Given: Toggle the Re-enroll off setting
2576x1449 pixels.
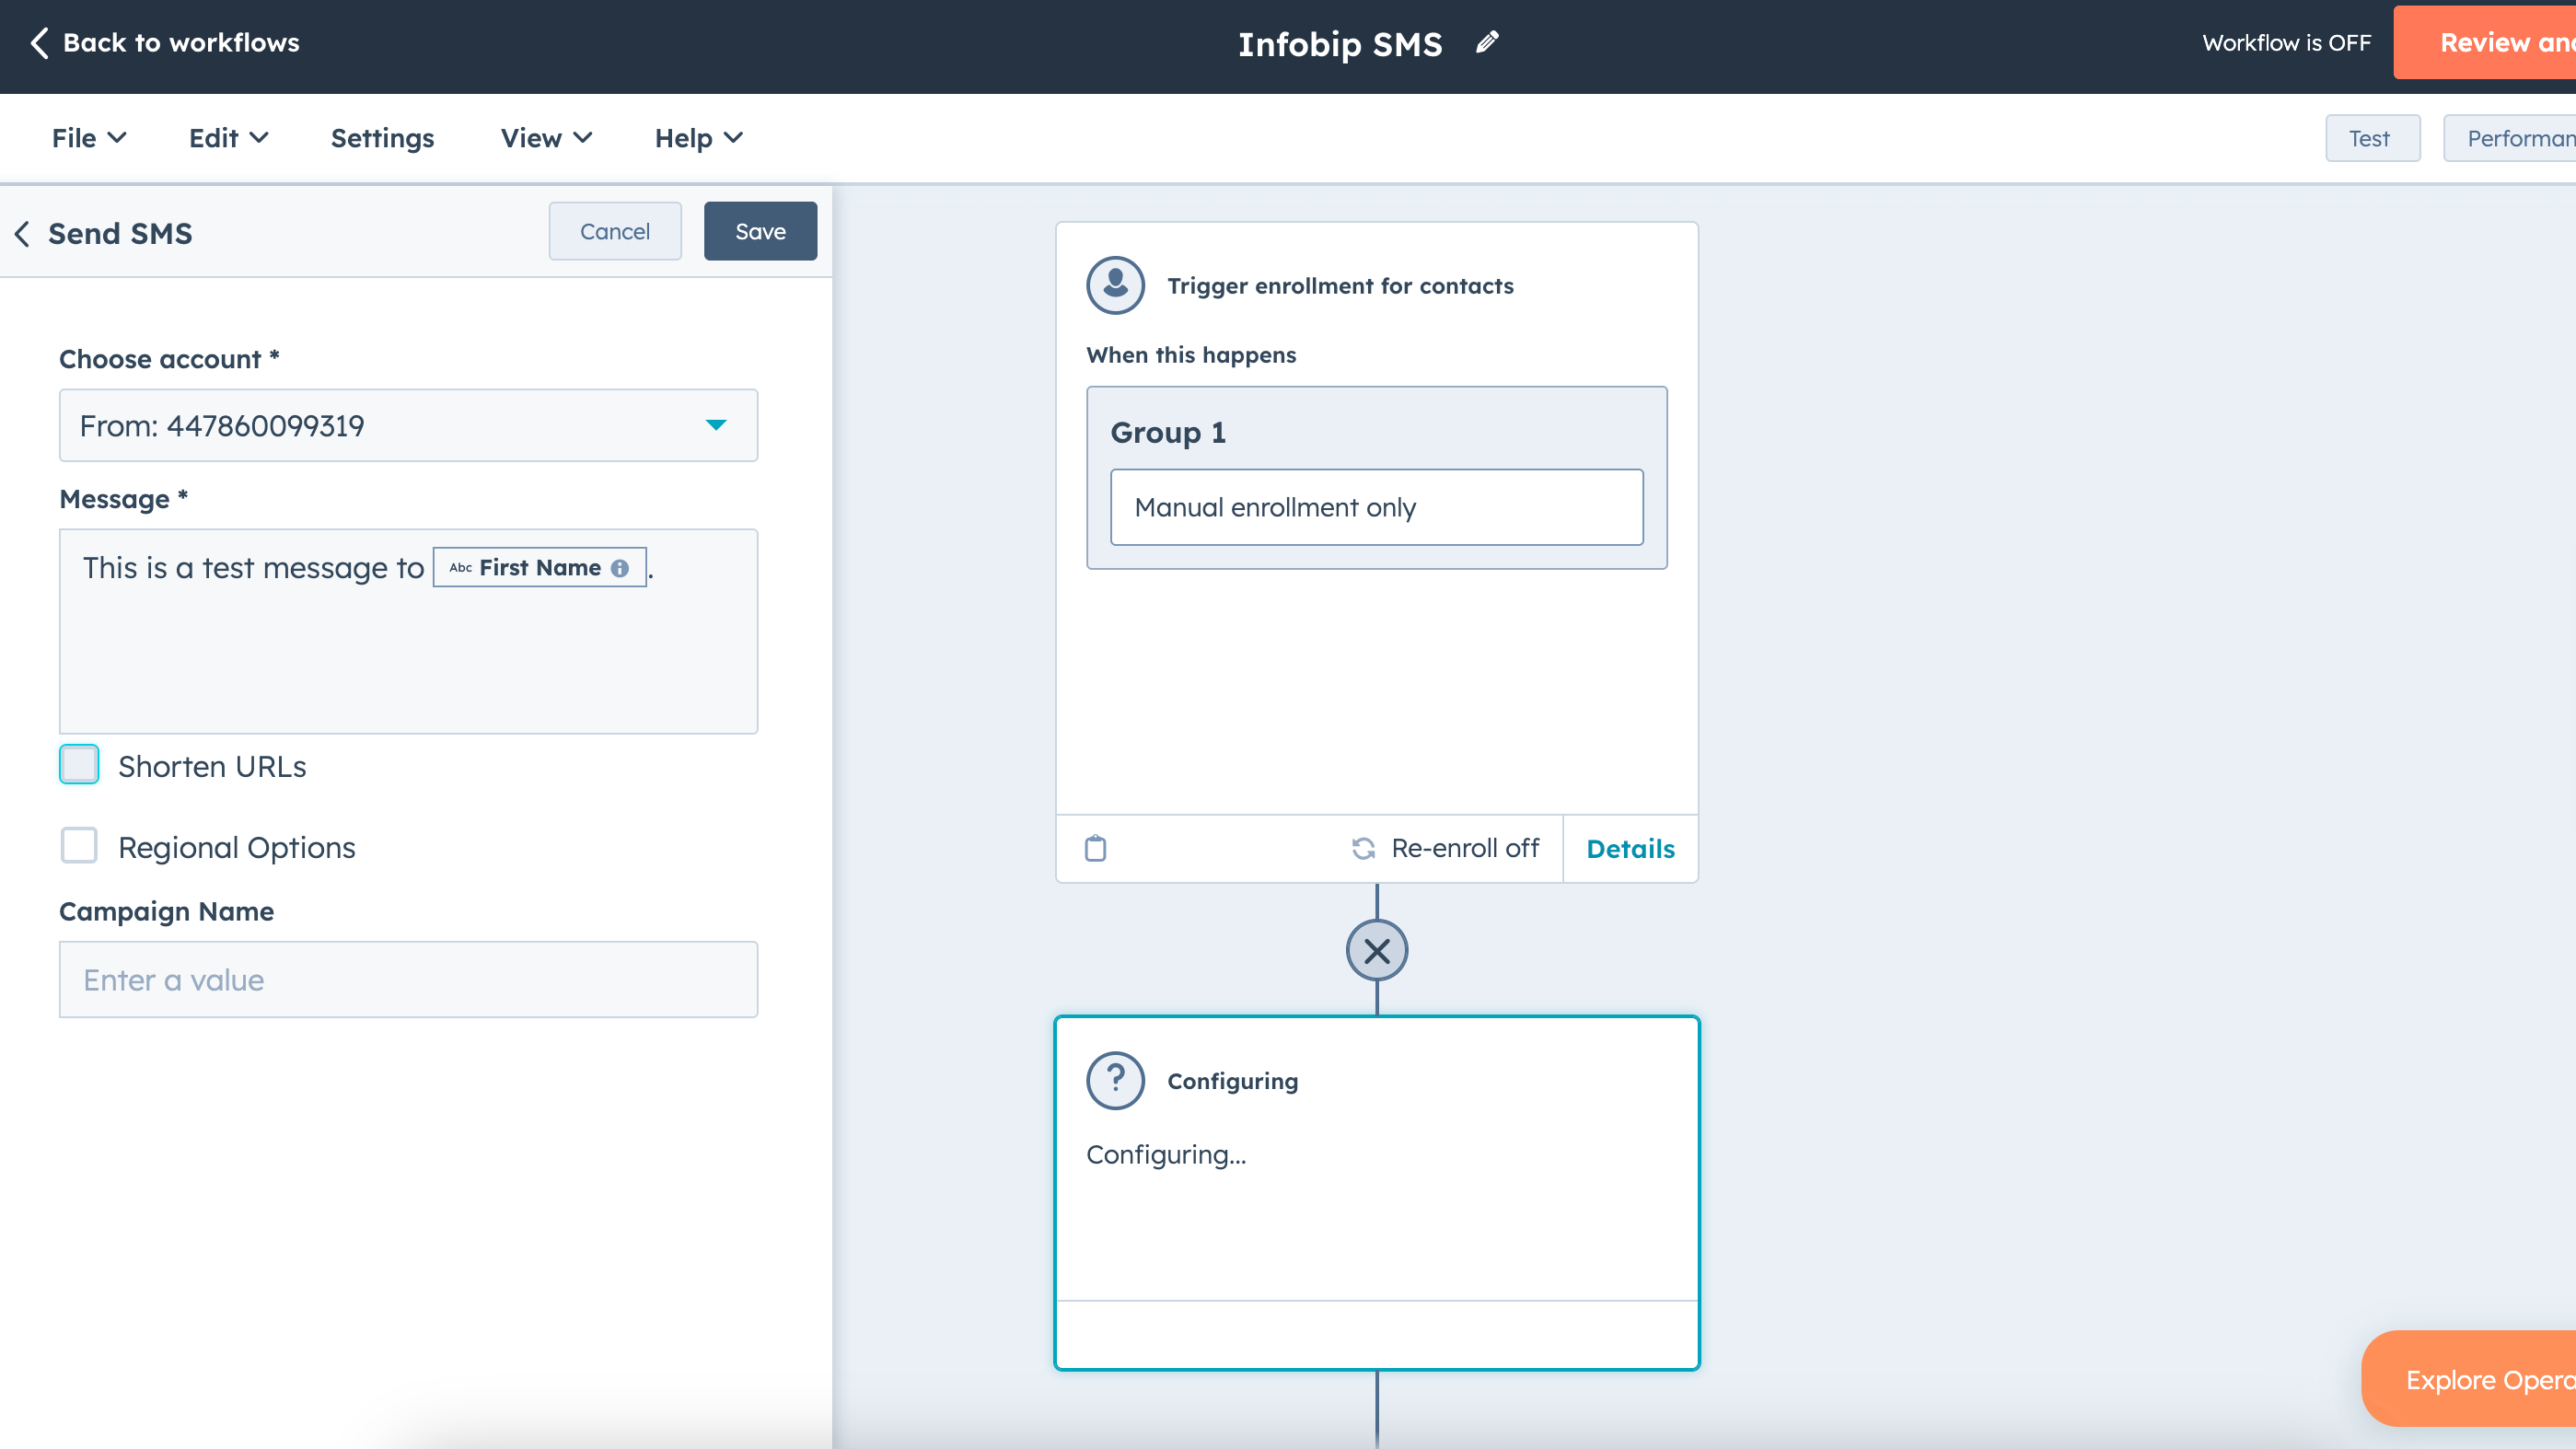Looking at the screenshot, I should (x=1445, y=848).
